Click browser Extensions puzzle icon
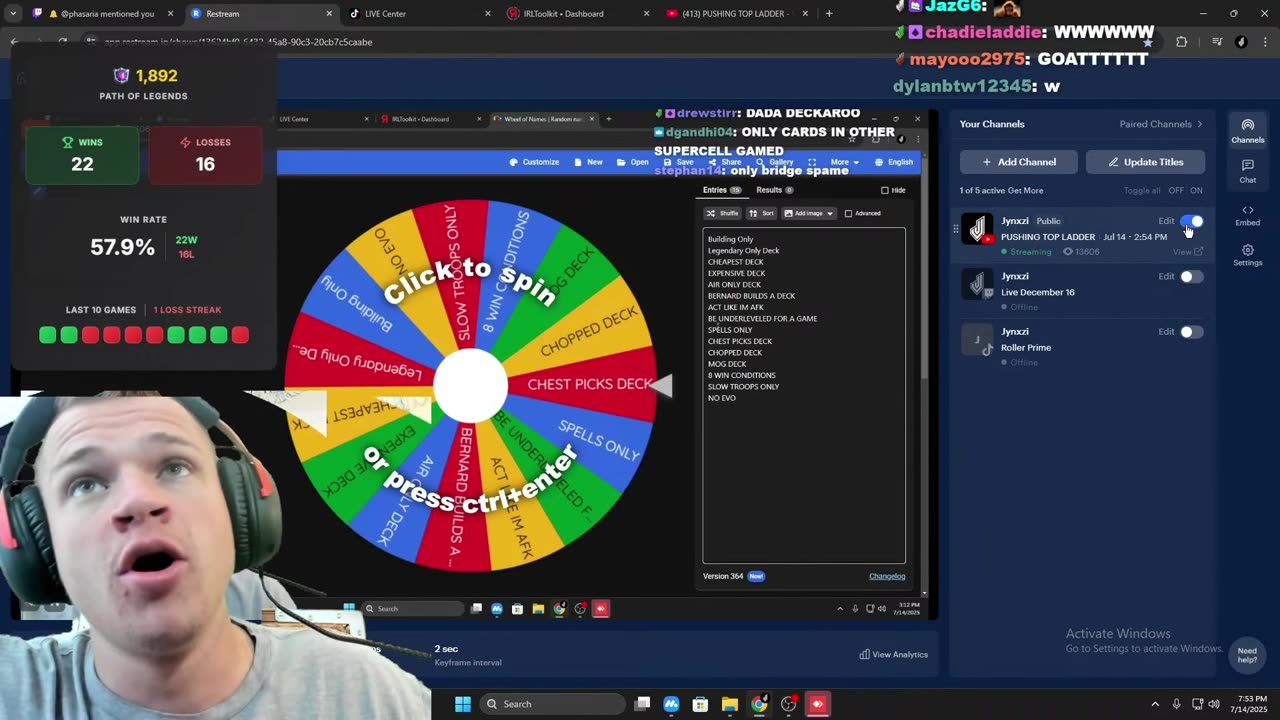The height and width of the screenshot is (720, 1280). 1182,42
